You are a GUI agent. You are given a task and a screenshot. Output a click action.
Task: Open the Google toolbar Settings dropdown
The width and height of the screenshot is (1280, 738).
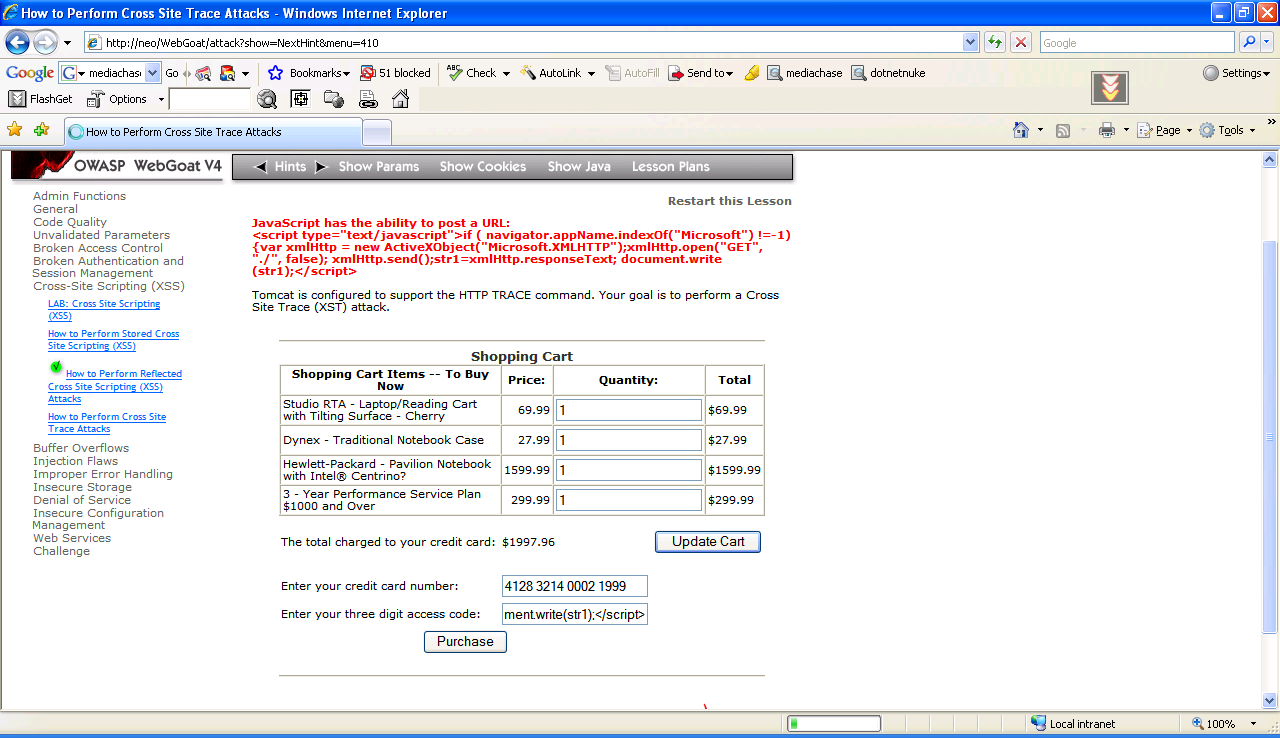coord(1236,73)
